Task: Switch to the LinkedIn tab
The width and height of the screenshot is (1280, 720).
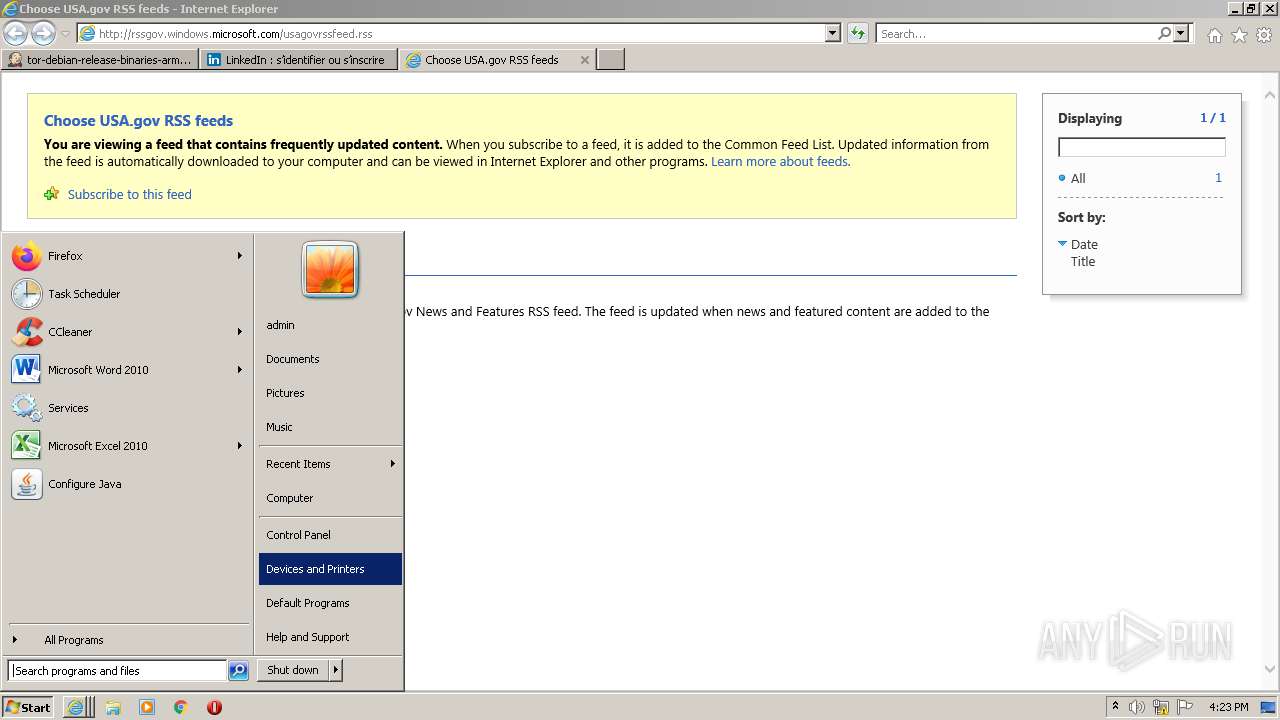Action: 299,60
